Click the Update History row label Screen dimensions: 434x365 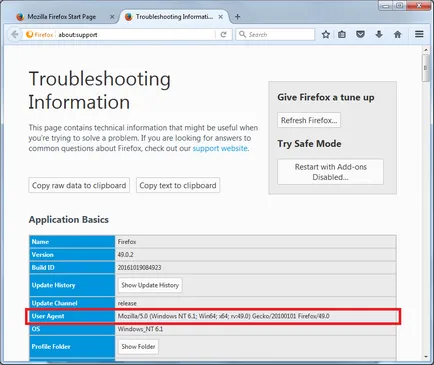pos(53,285)
